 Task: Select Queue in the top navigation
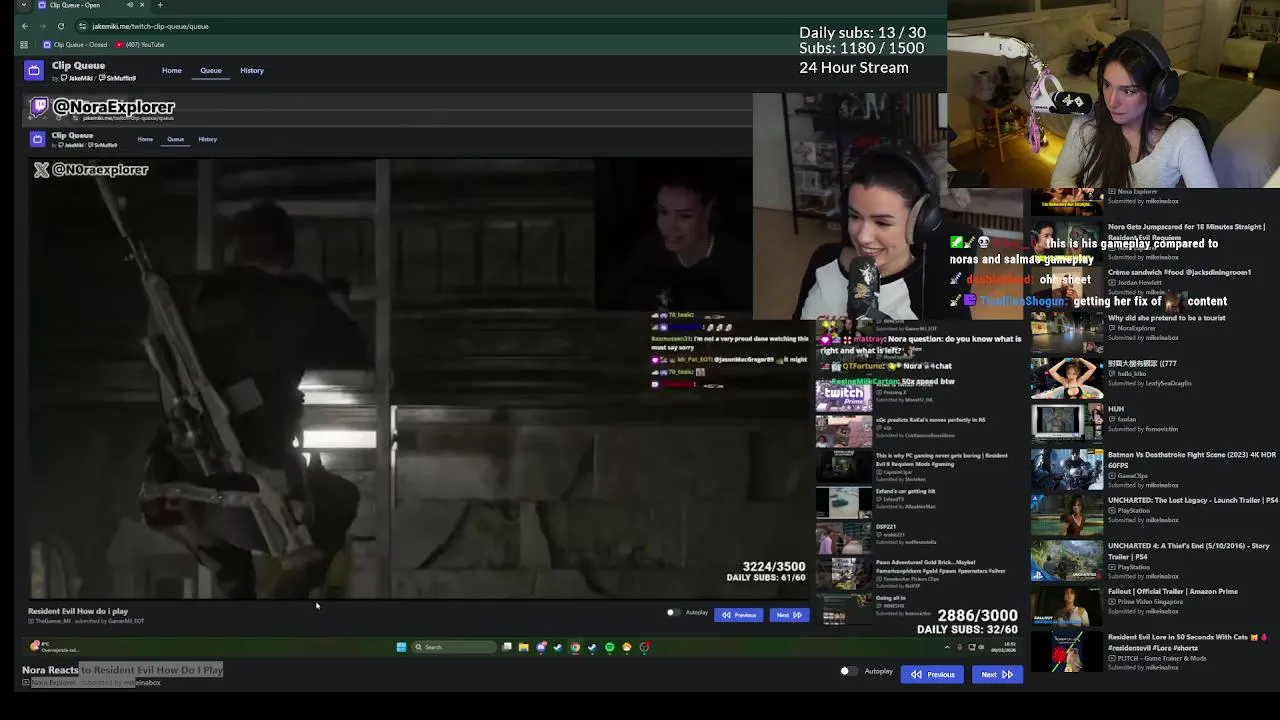(x=210, y=71)
